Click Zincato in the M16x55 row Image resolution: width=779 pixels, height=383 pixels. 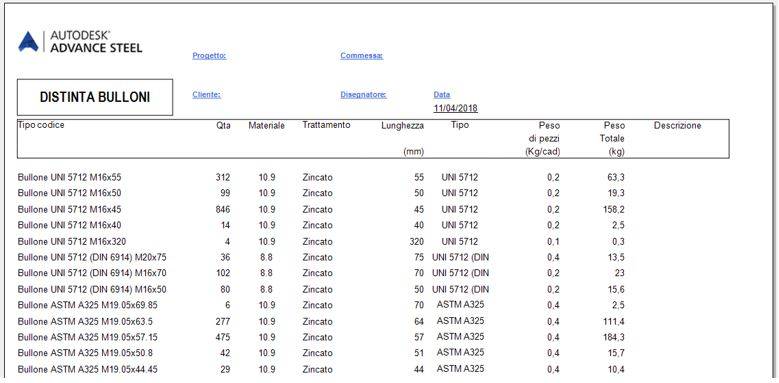pyautogui.click(x=317, y=177)
